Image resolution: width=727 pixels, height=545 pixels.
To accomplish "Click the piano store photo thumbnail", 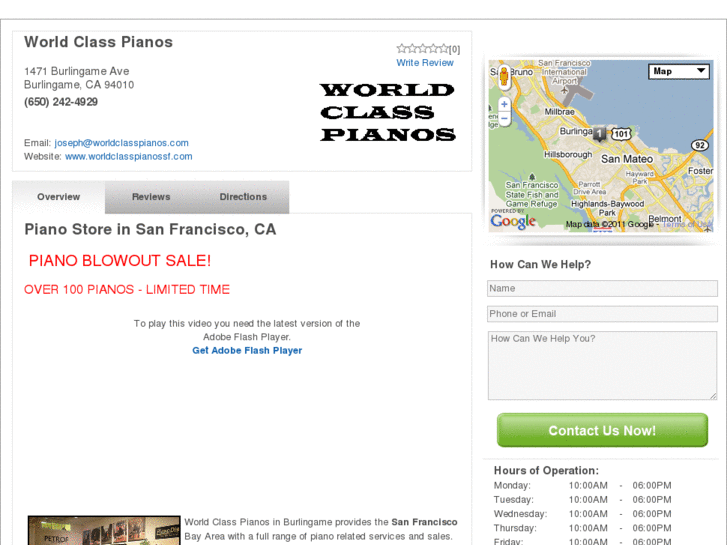I will (104, 531).
